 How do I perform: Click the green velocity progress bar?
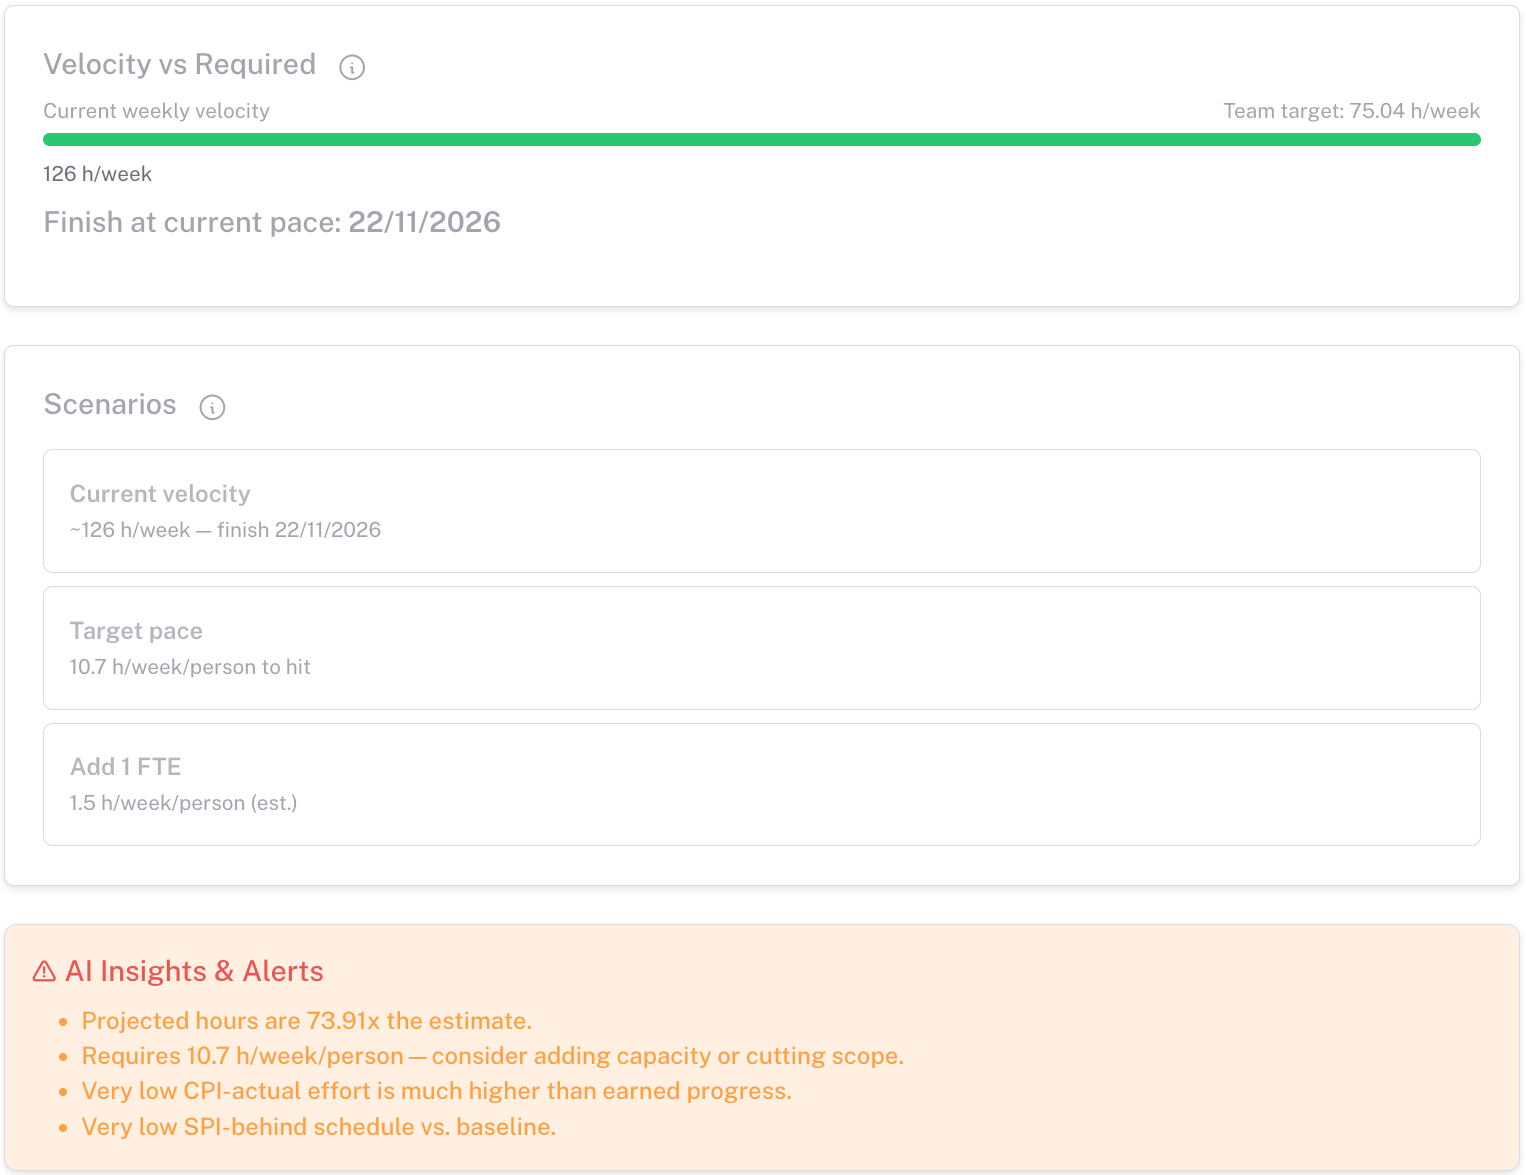coord(761,140)
